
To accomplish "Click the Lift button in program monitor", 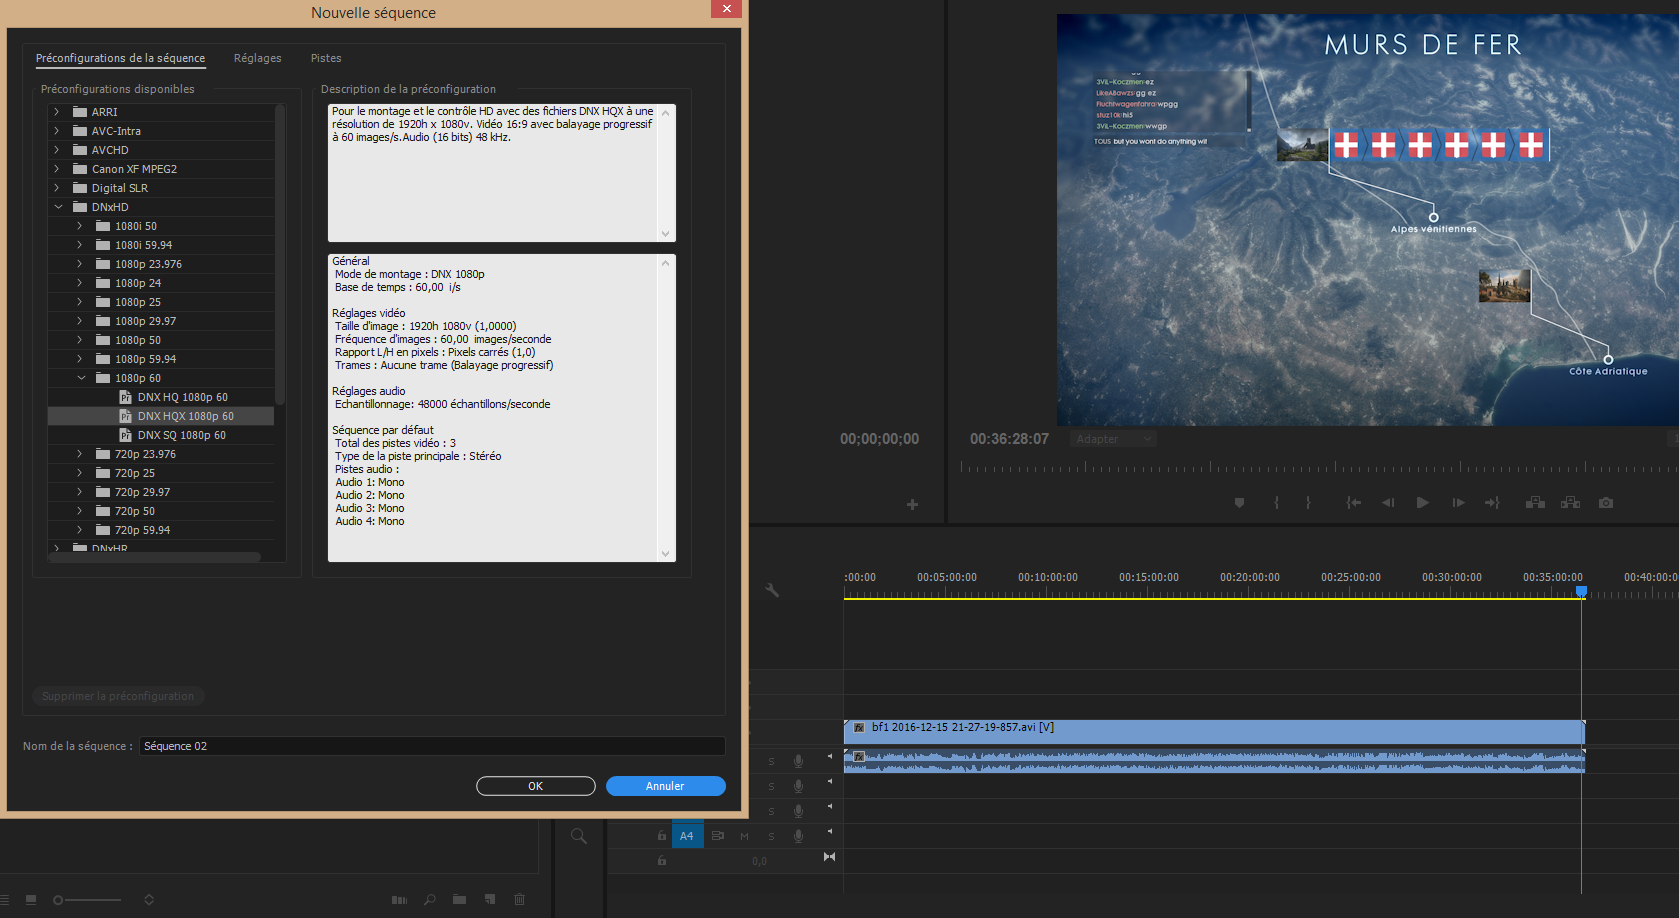I will point(1535,503).
